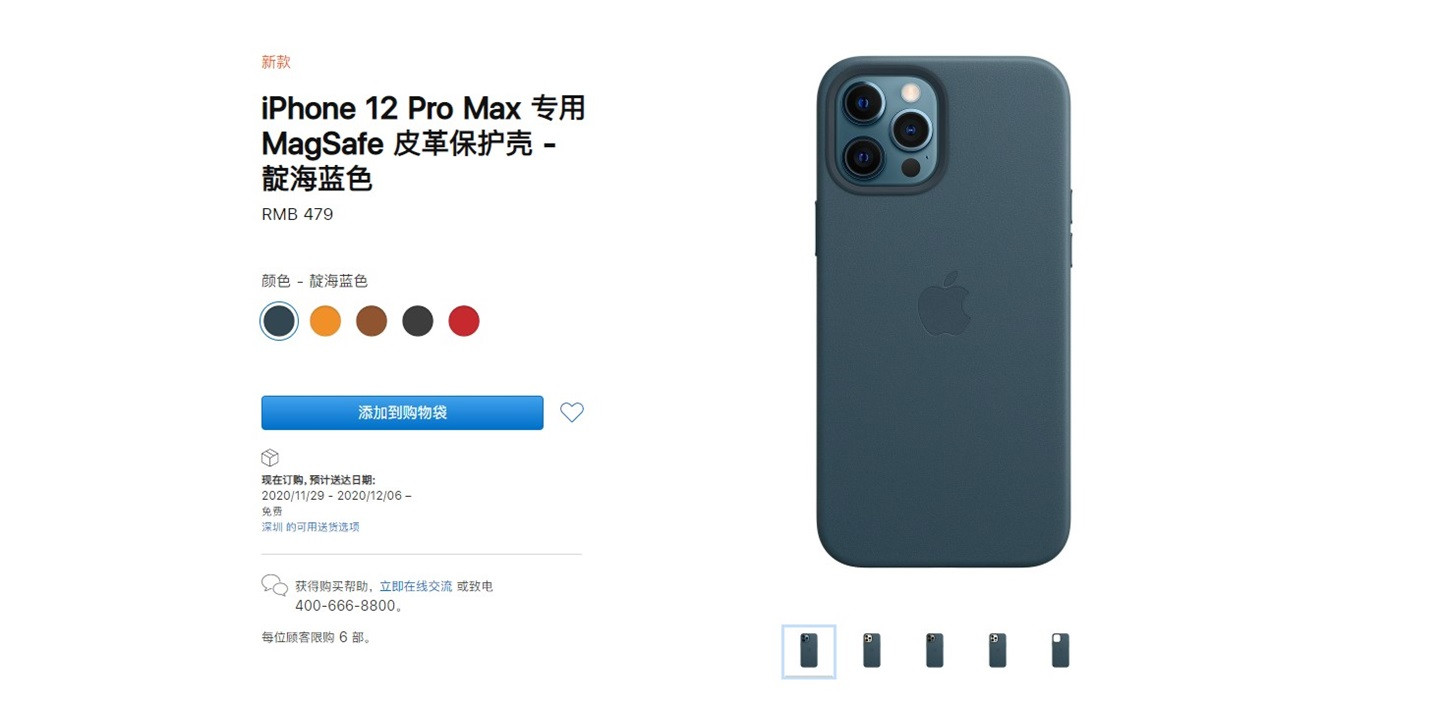1440x703 pixels.
Task: Click the heart favorite icon
Action: click(x=571, y=412)
